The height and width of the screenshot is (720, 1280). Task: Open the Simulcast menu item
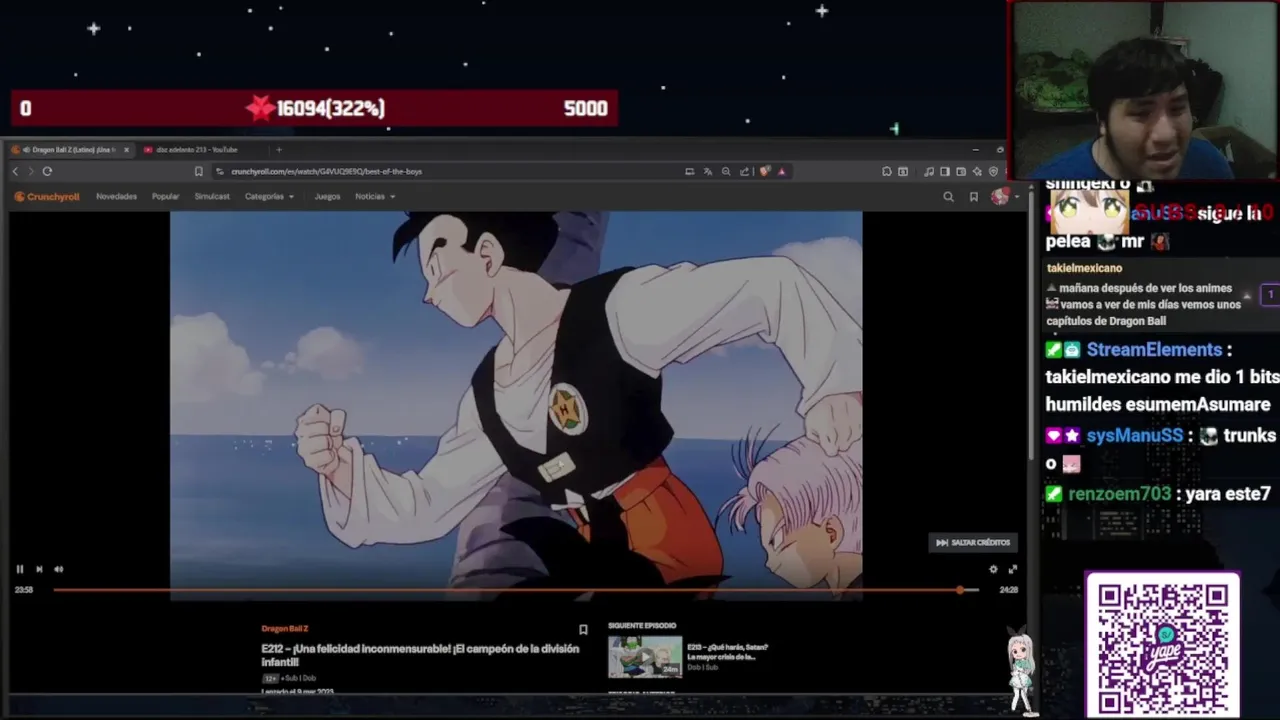(x=212, y=197)
